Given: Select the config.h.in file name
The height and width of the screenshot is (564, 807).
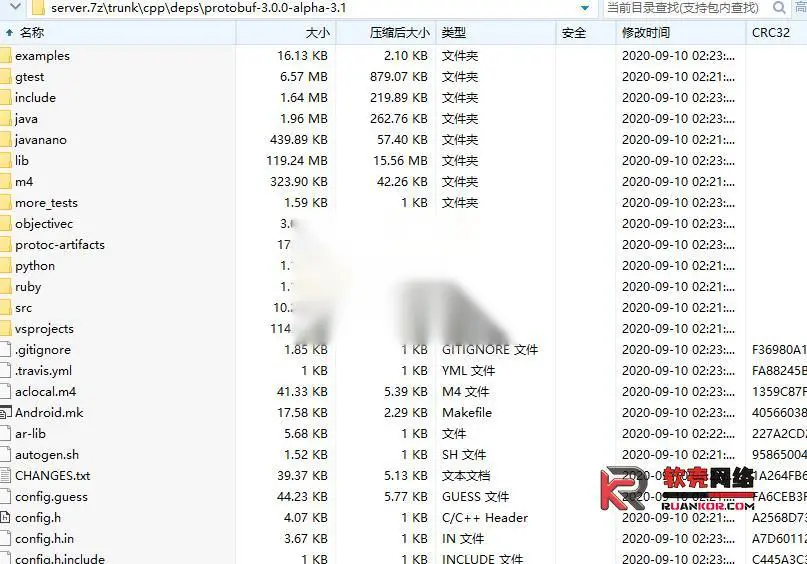Looking at the screenshot, I should (x=44, y=539).
